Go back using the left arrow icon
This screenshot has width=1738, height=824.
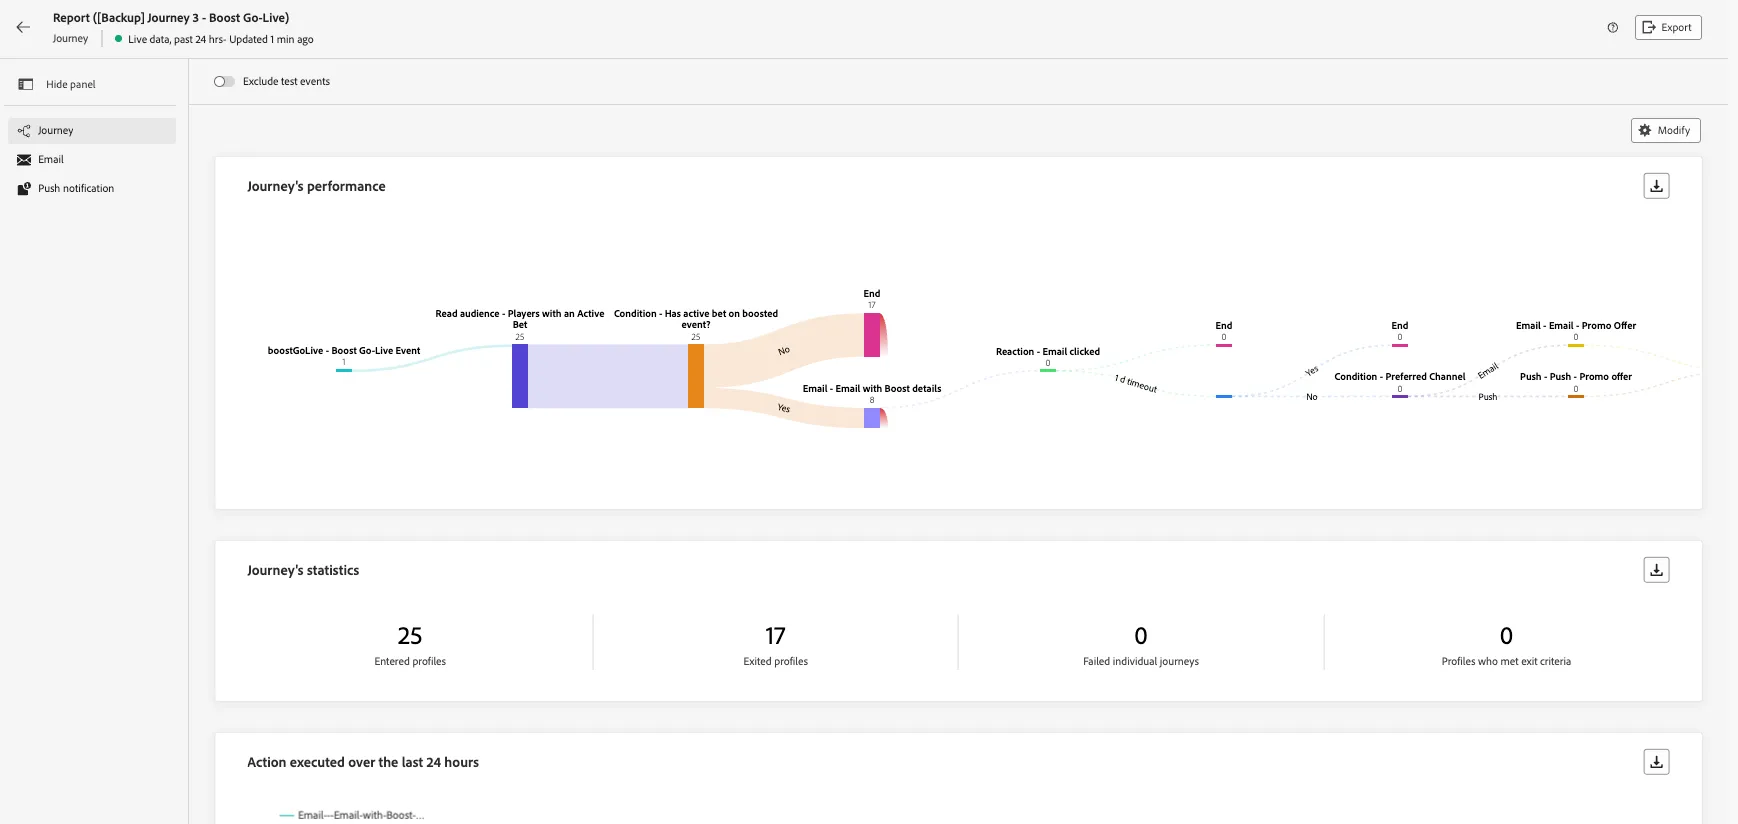pos(23,27)
